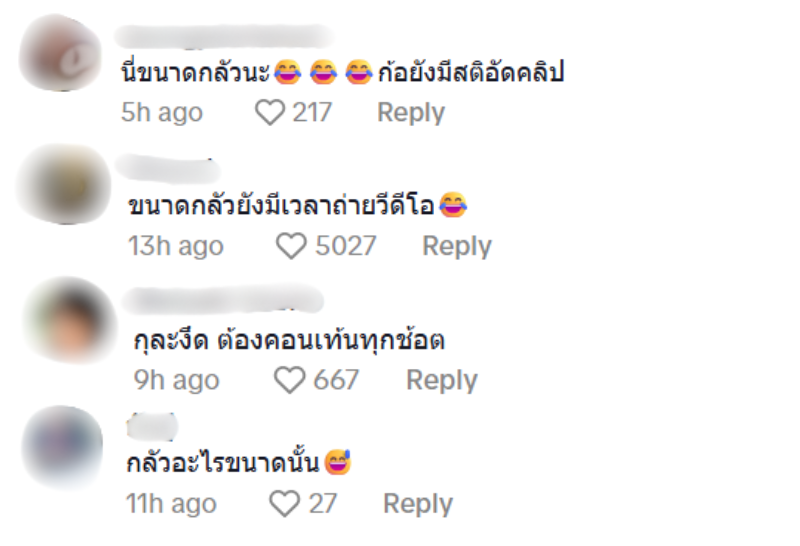Like the comment with 667 likes
The image size is (800, 546).
tap(289, 380)
